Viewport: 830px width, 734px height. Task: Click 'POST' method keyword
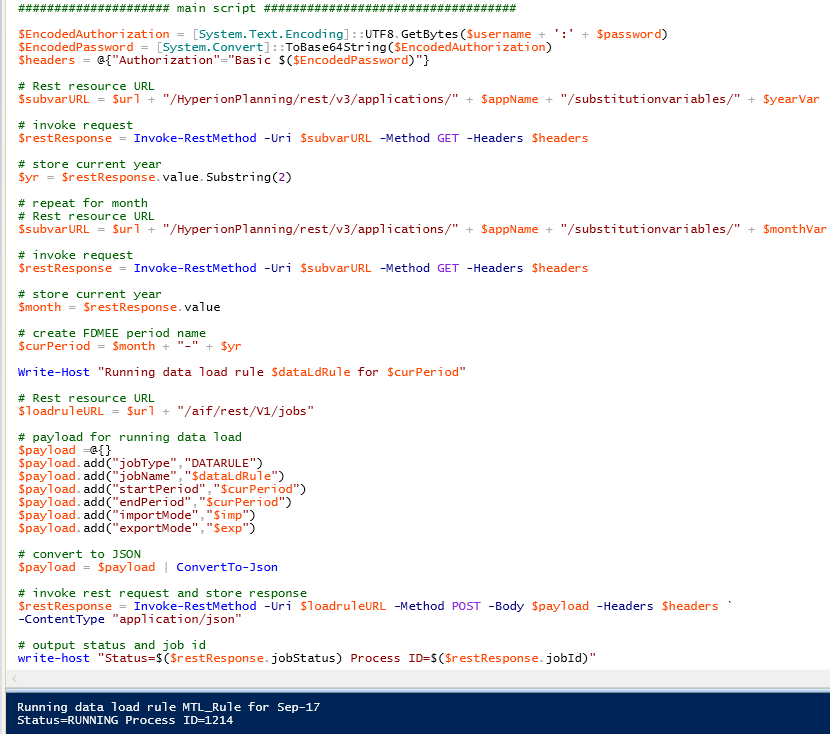[466, 606]
